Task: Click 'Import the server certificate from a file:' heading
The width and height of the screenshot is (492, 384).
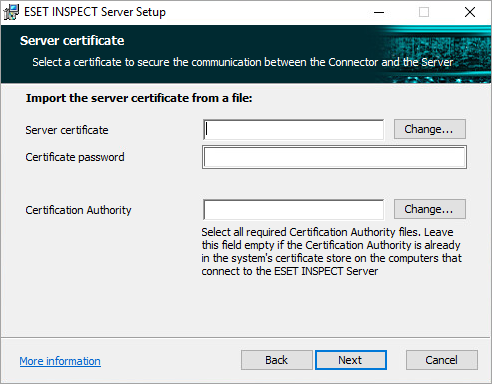Action: 139,98
